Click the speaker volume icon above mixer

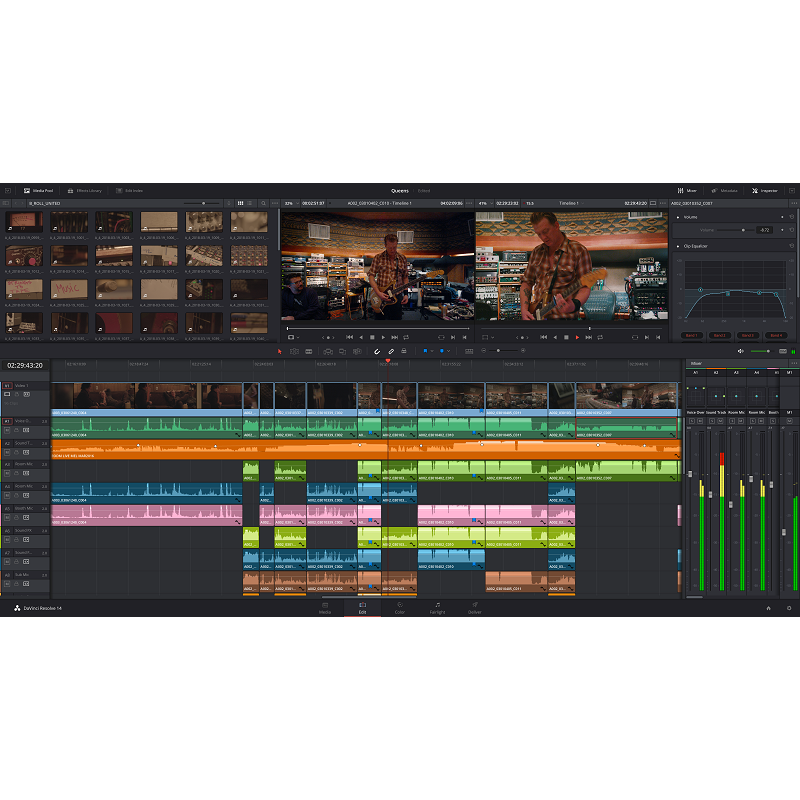[x=741, y=351]
